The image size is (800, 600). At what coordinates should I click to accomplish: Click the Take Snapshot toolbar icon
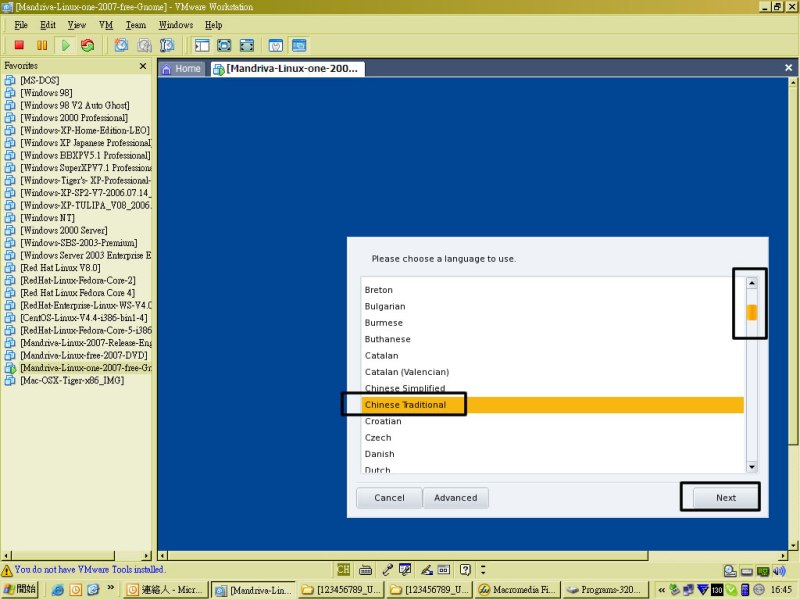click(121, 45)
